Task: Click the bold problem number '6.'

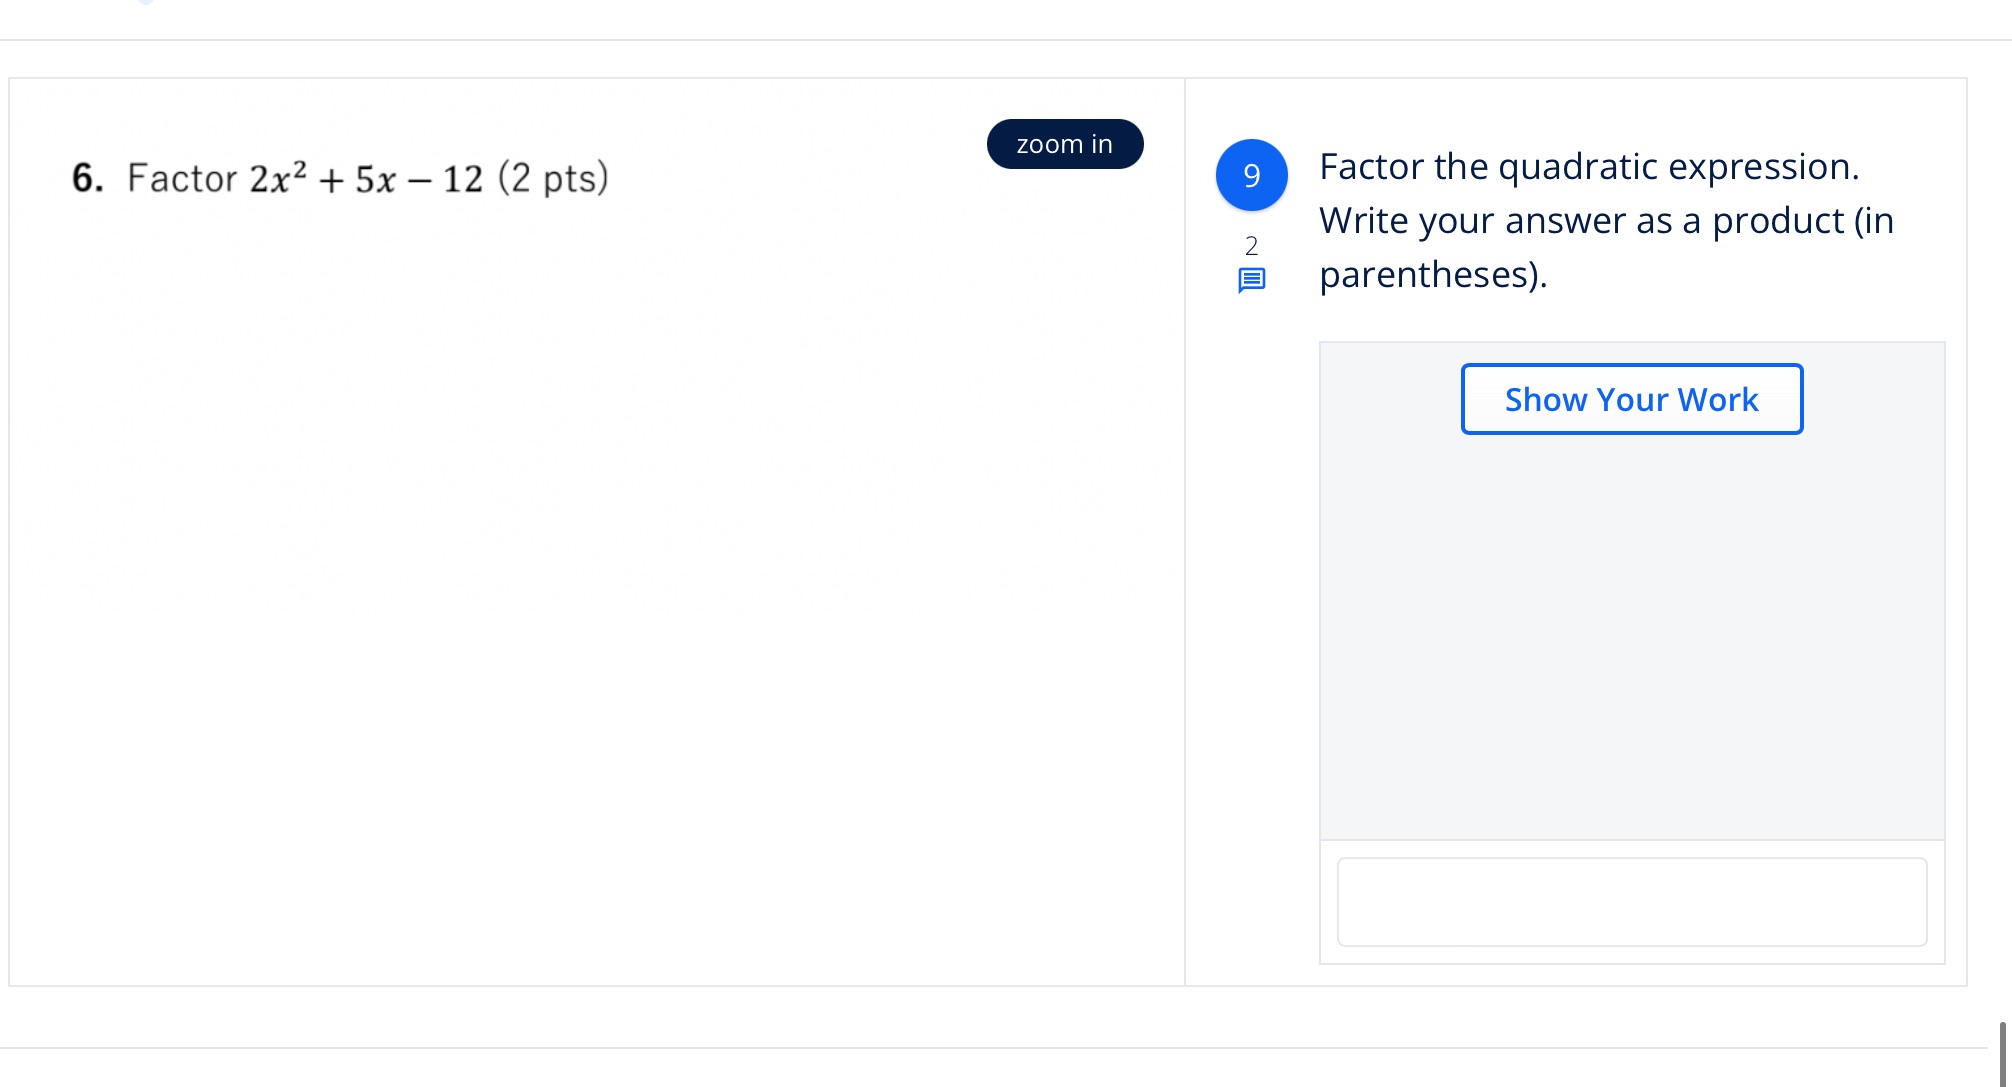Action: tap(88, 178)
